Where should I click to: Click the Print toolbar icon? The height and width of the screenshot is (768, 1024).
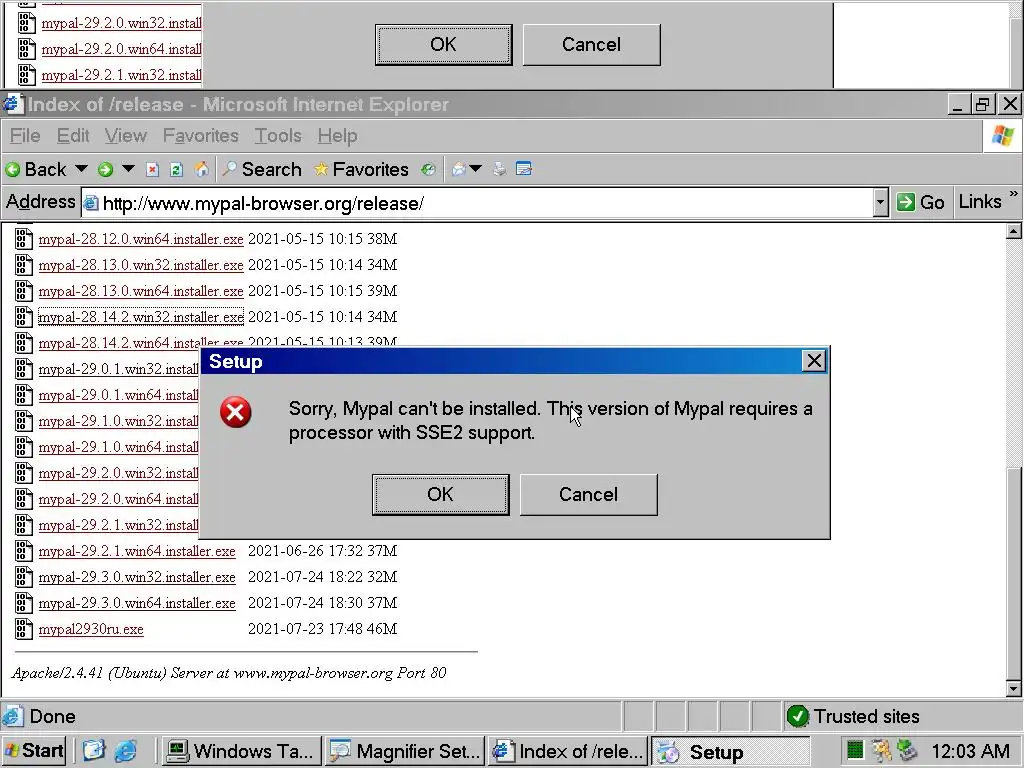click(500, 170)
